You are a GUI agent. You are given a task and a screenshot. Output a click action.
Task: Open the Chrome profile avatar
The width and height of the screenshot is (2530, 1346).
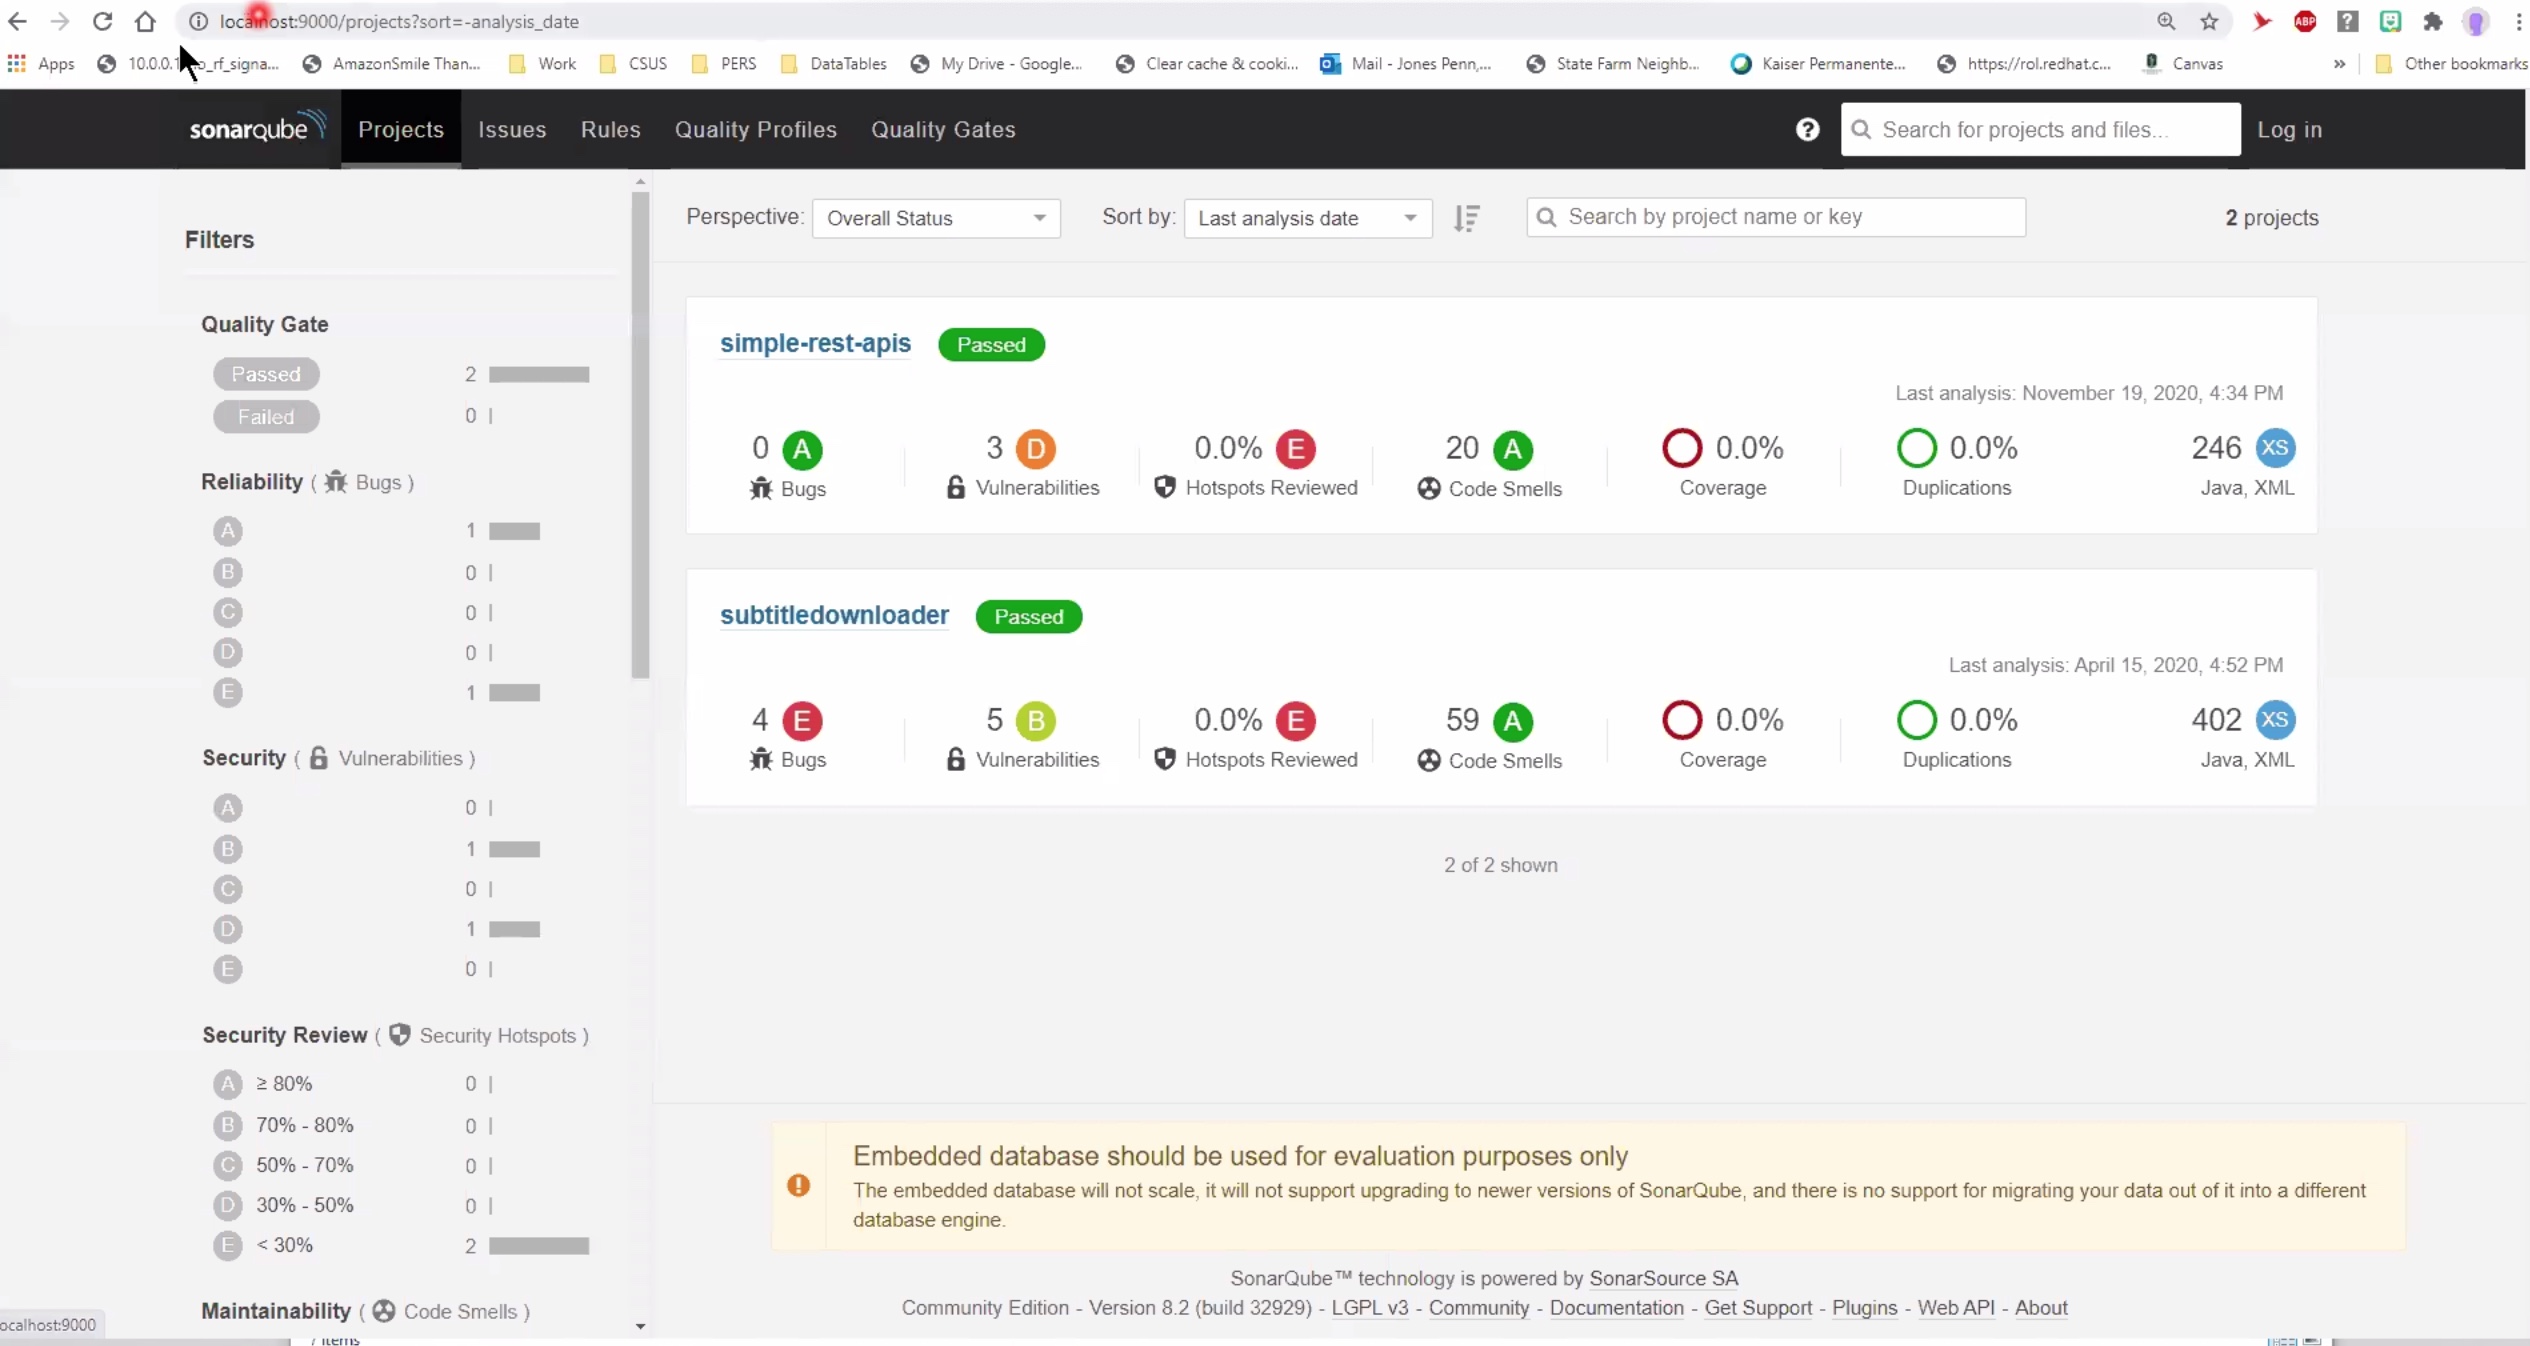pyautogui.click(x=2476, y=21)
